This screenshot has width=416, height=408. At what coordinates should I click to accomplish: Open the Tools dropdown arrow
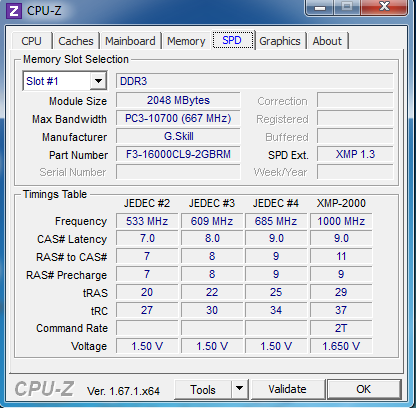(239, 388)
